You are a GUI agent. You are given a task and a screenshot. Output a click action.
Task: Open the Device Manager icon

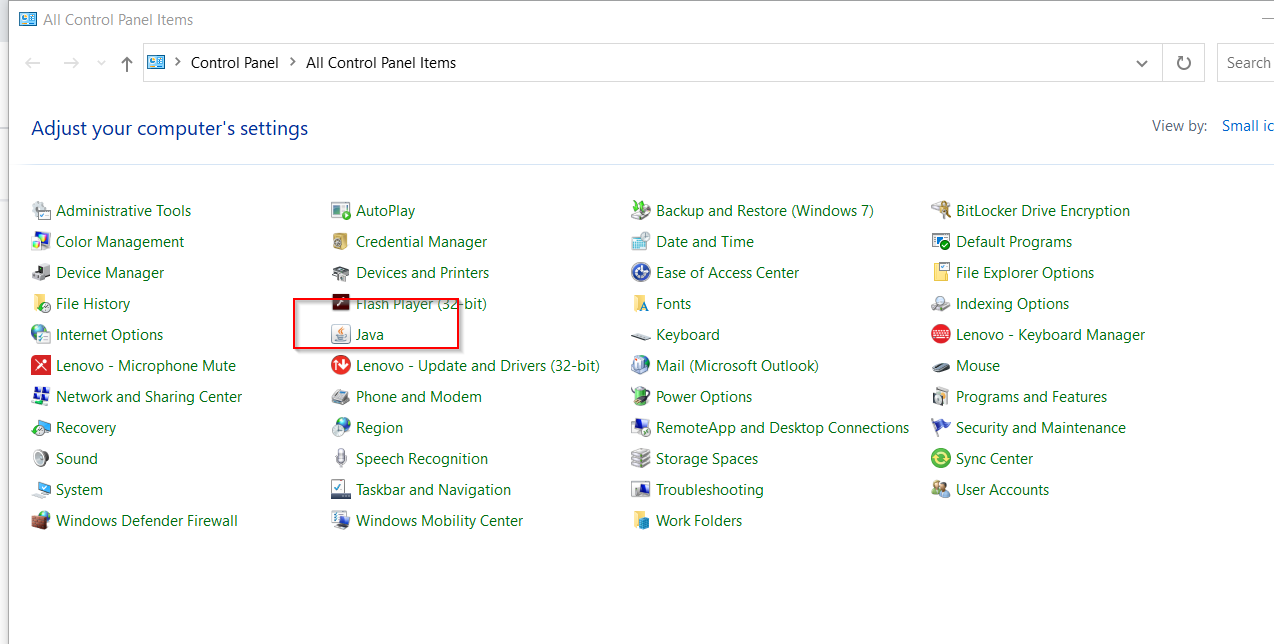click(x=41, y=273)
